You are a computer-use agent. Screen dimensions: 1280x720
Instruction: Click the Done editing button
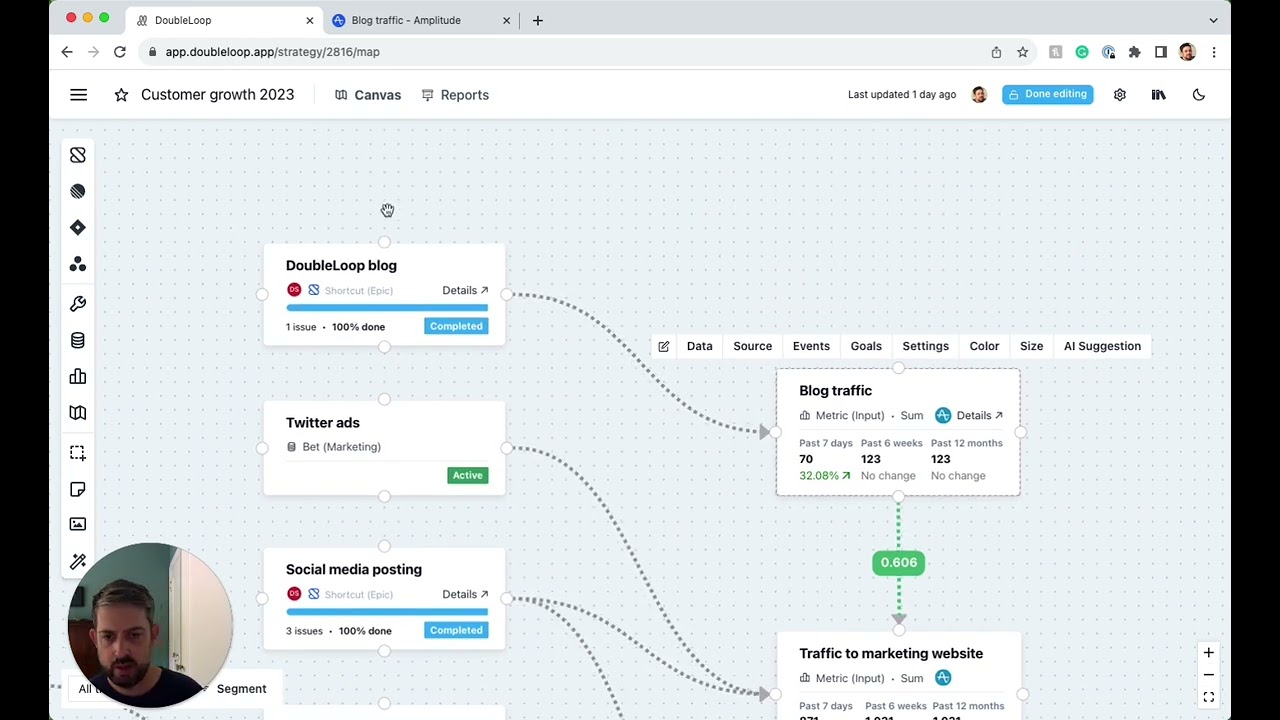(x=1047, y=94)
